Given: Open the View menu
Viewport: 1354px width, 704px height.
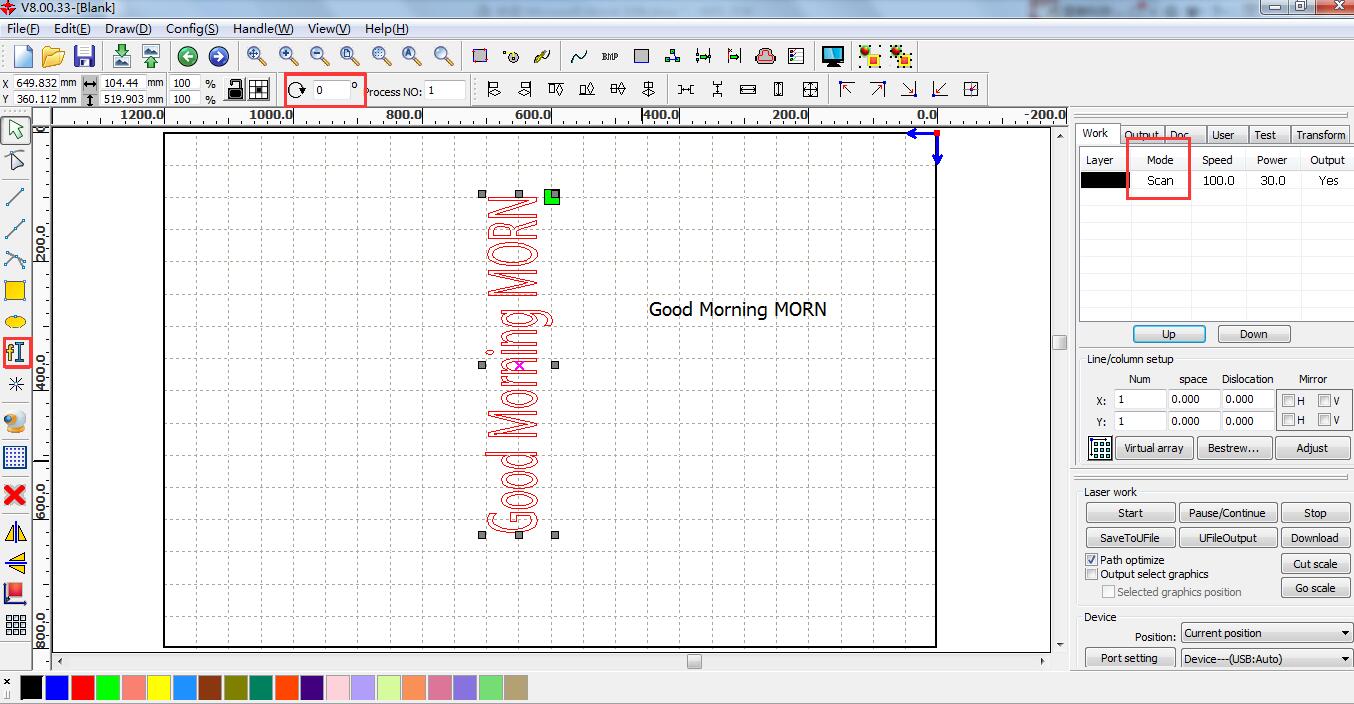Looking at the screenshot, I should click(x=329, y=29).
